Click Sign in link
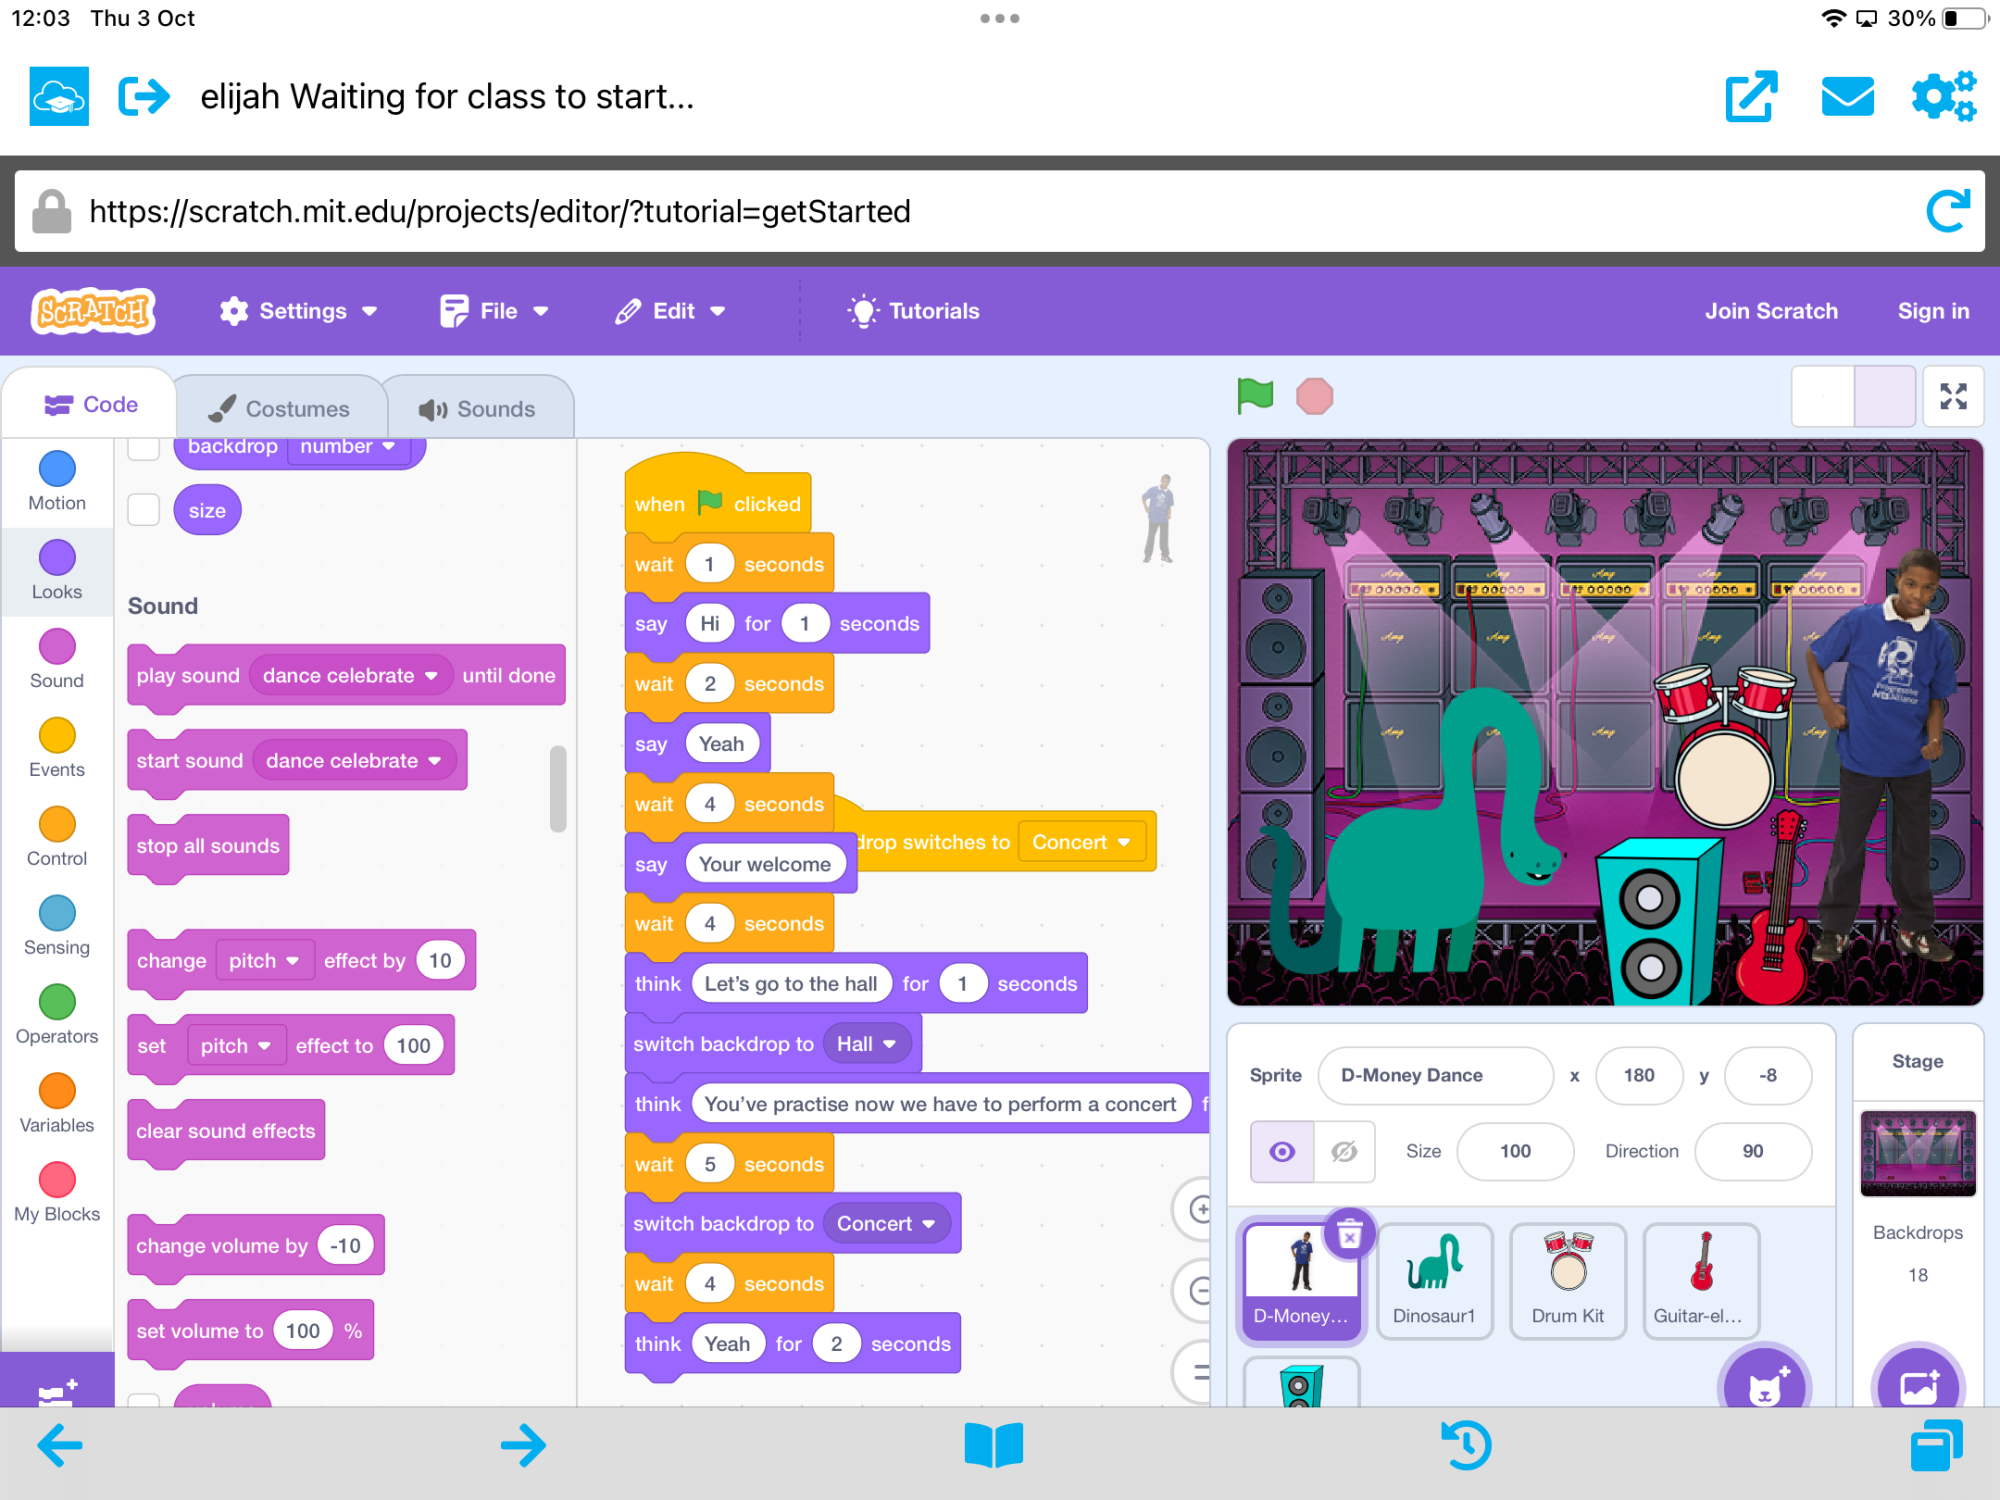The image size is (2000, 1500). pos(1932,311)
